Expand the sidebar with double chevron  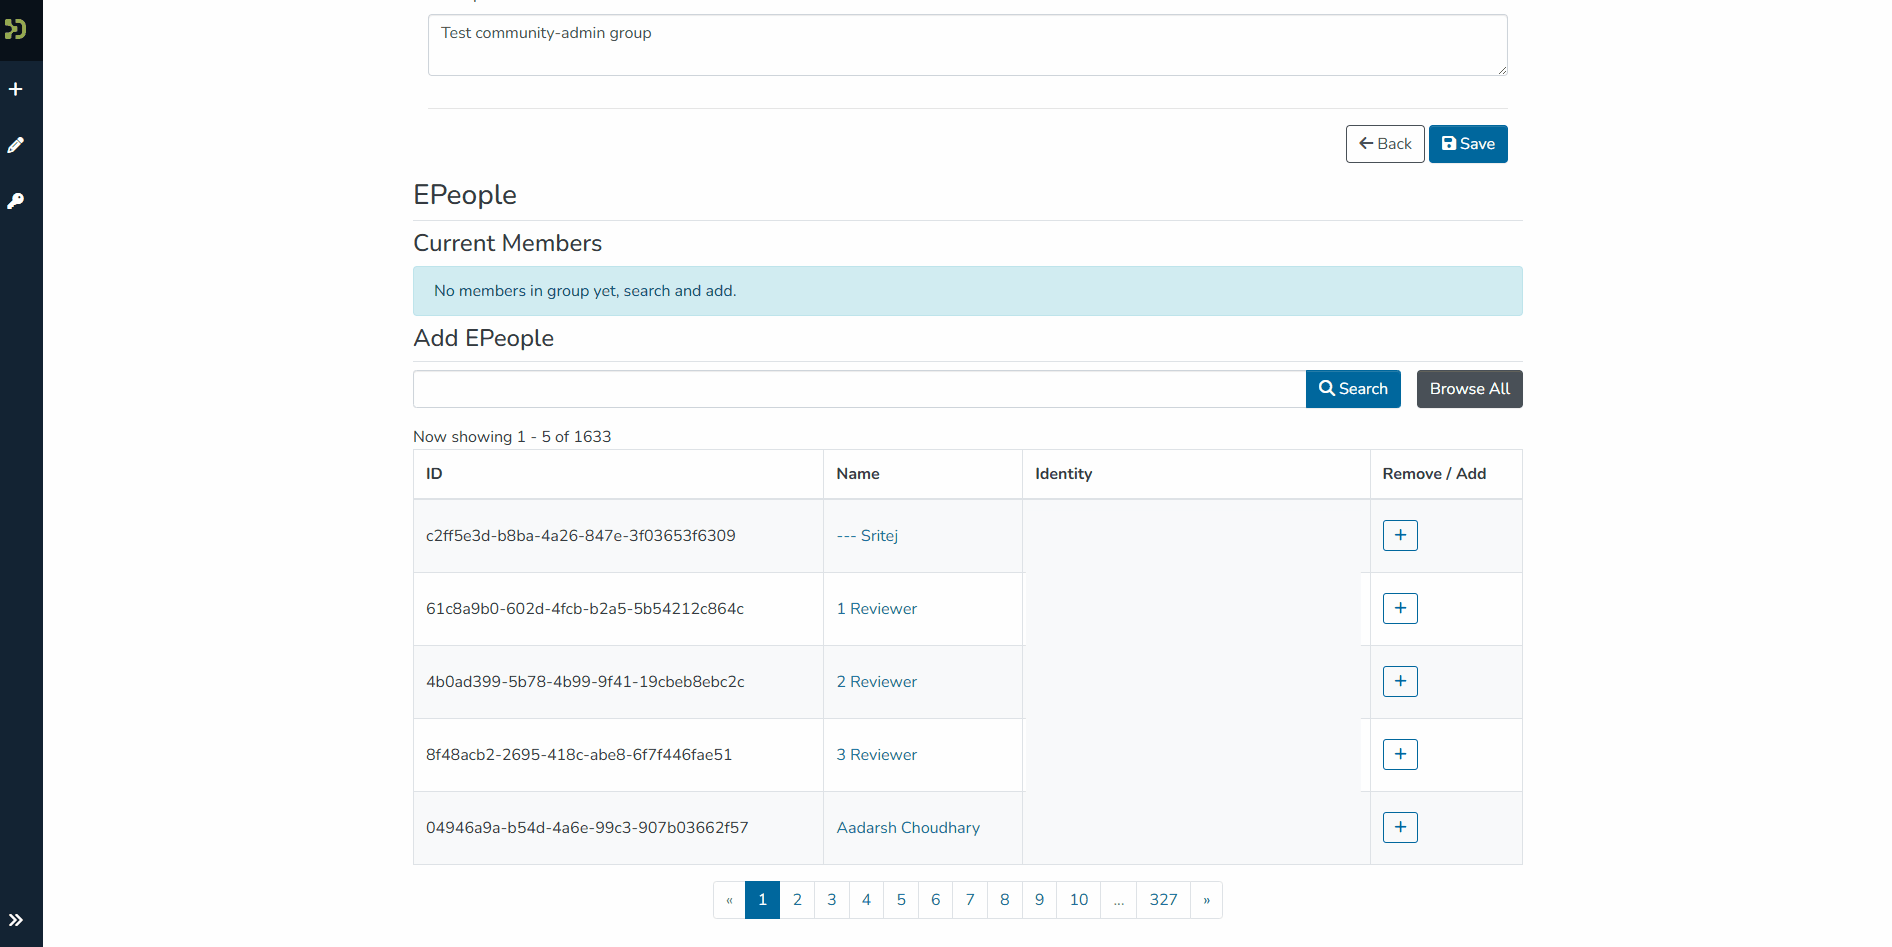pos(16,920)
